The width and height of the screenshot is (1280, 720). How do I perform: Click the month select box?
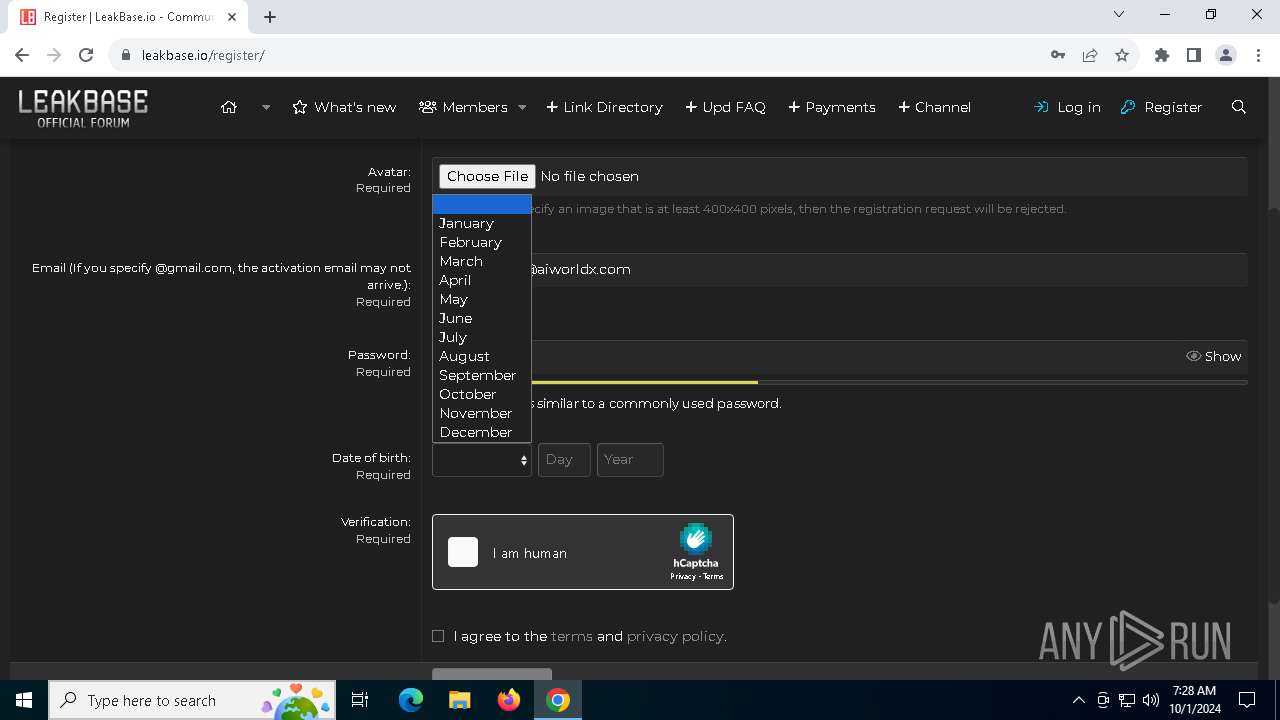481,460
